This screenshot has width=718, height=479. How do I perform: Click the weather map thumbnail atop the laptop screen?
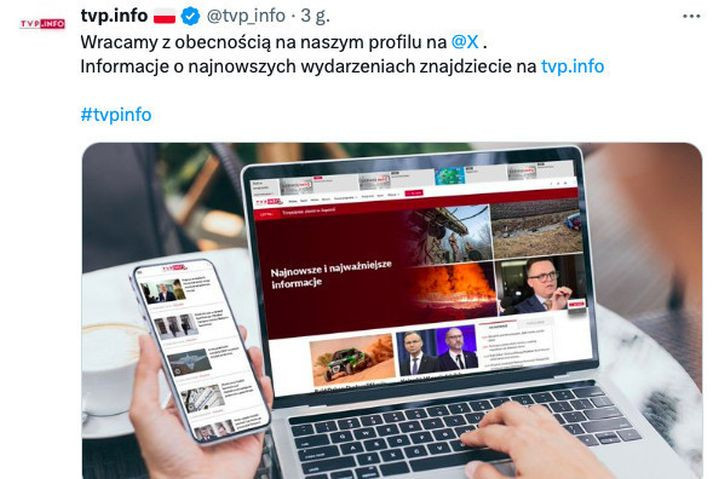(x=450, y=176)
